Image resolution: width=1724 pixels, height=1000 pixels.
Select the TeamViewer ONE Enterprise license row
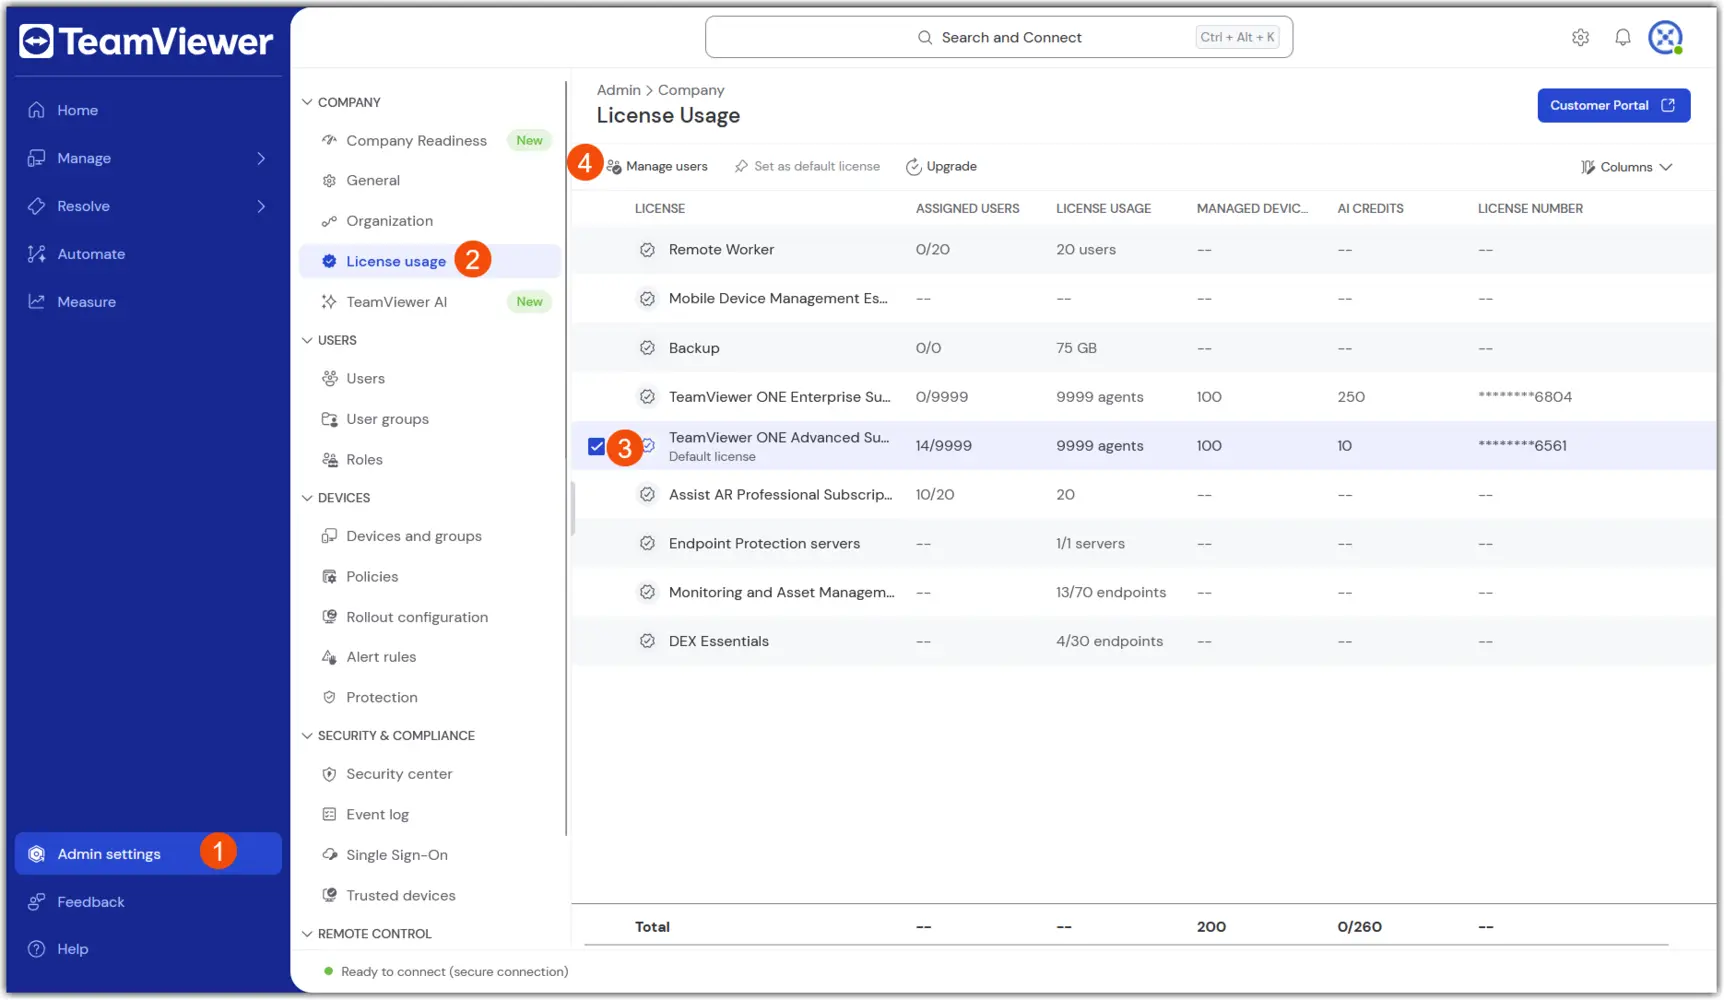(1144, 397)
